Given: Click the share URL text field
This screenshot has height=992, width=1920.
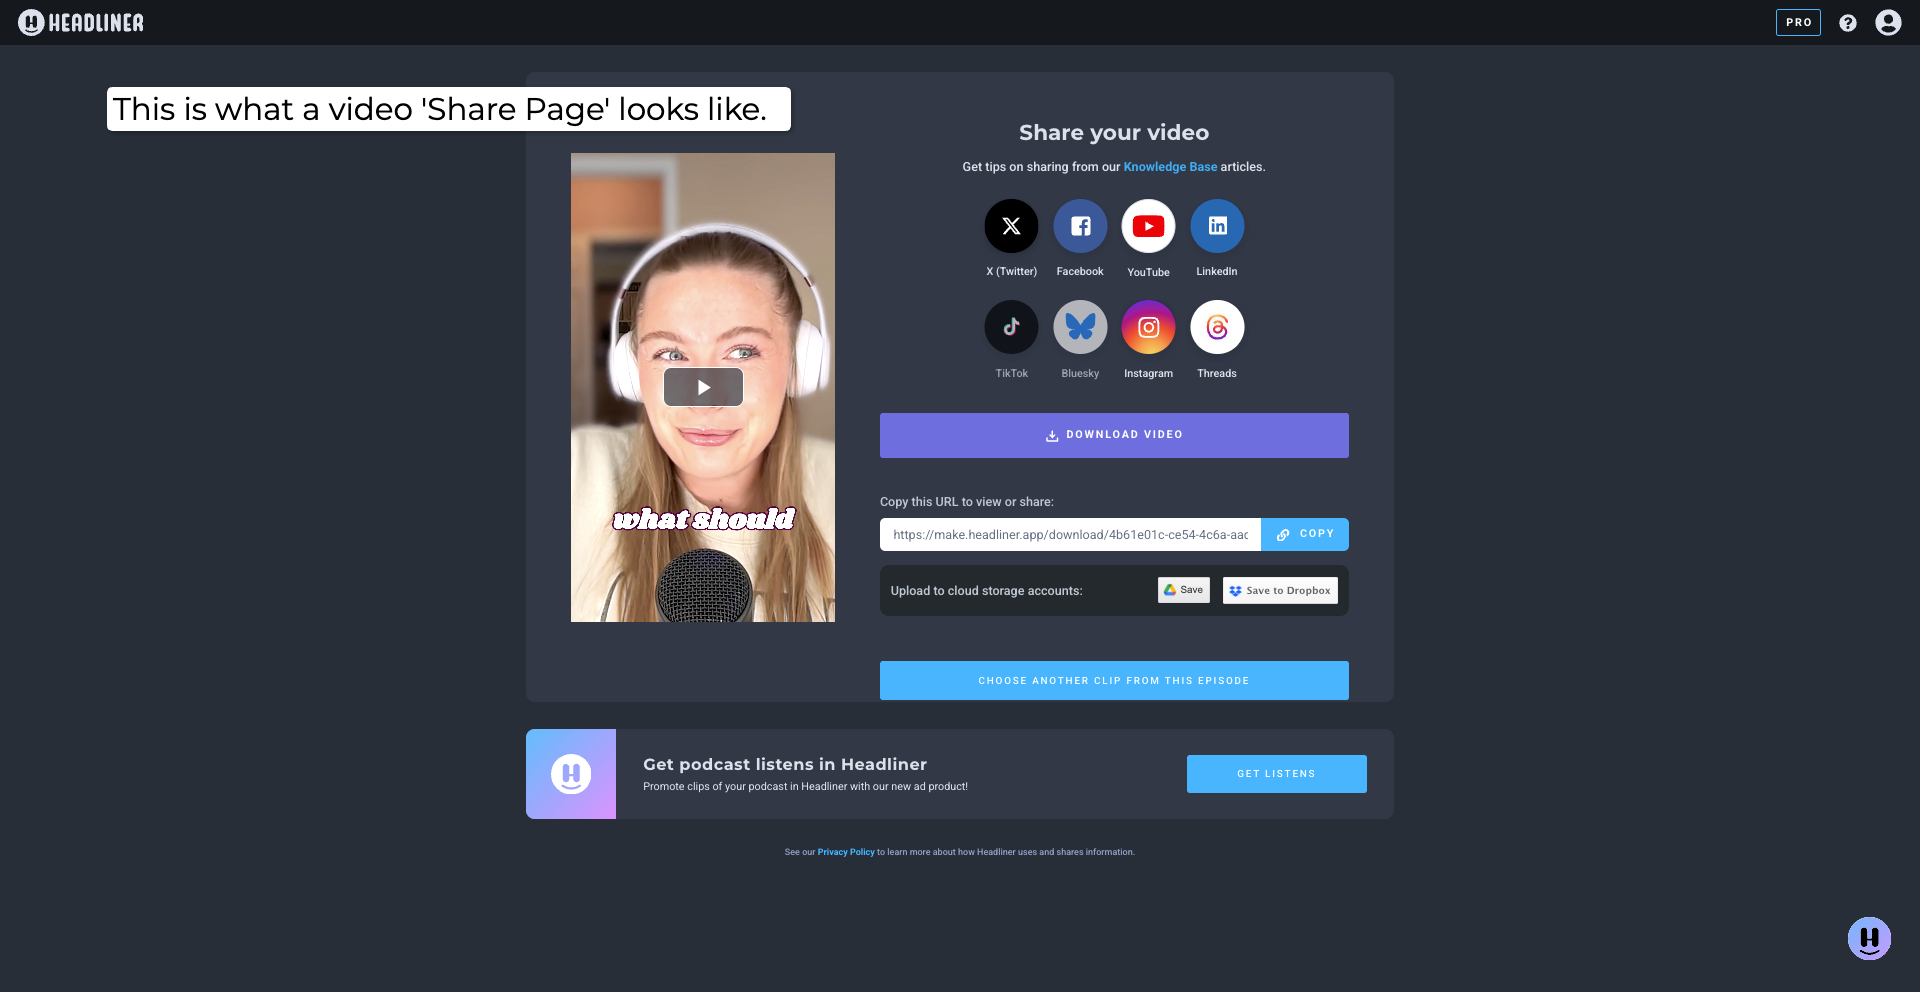Looking at the screenshot, I should 1070,535.
